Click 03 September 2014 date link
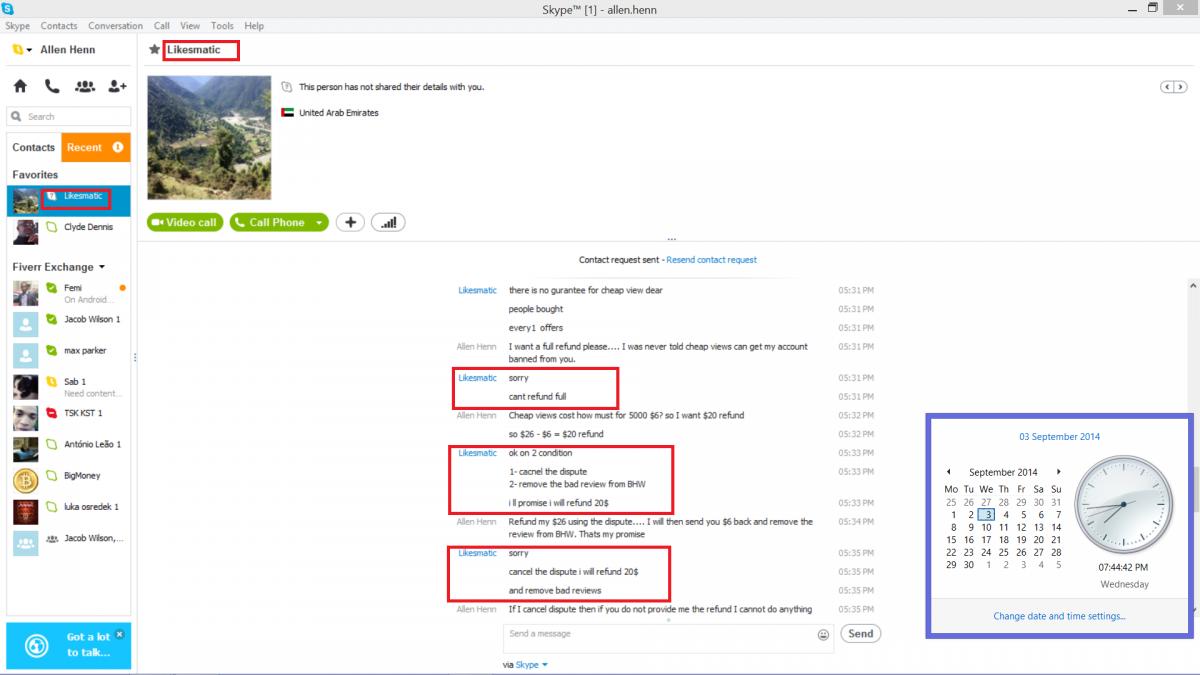 [1059, 437]
